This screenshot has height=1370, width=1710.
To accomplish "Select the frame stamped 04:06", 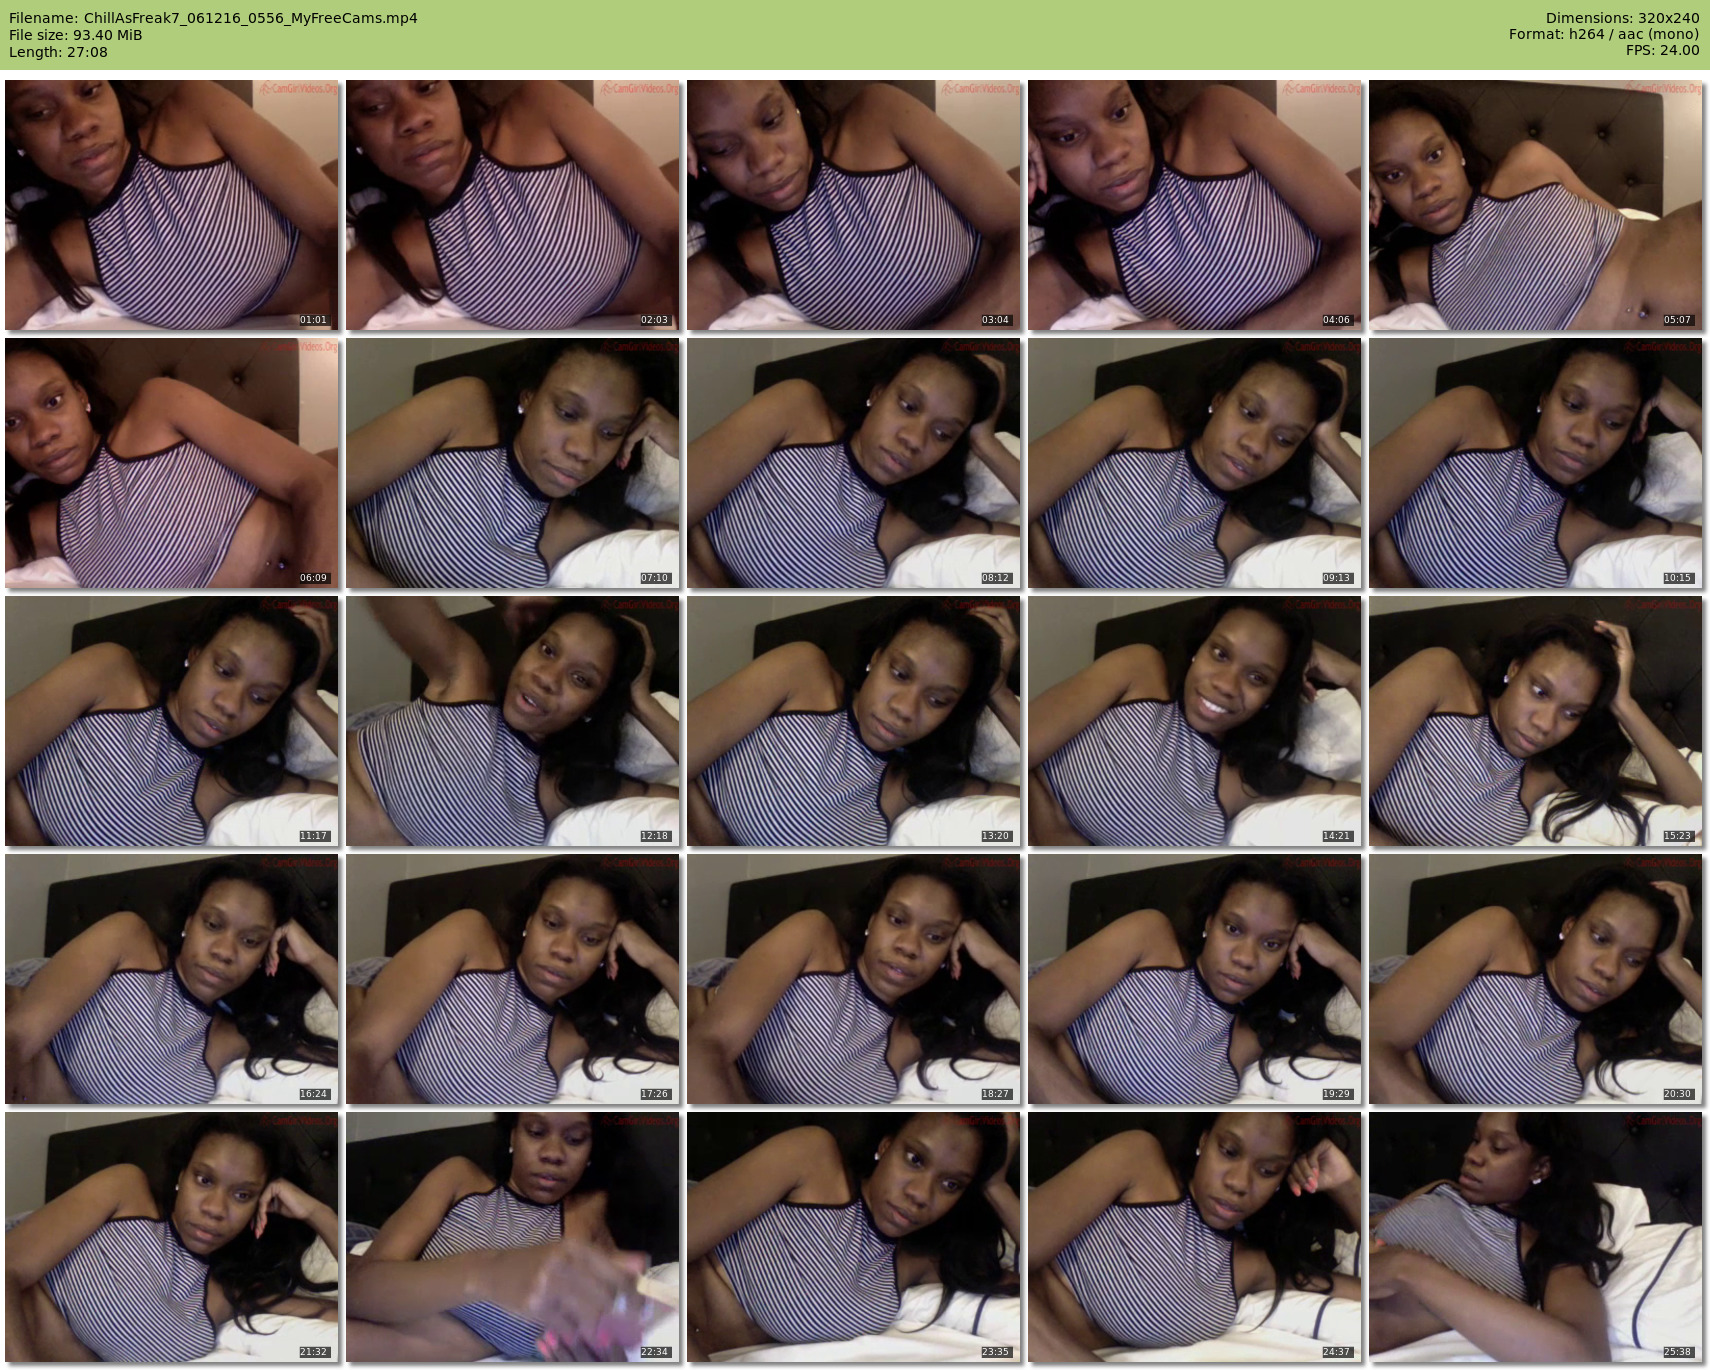I will pos(1195,205).
